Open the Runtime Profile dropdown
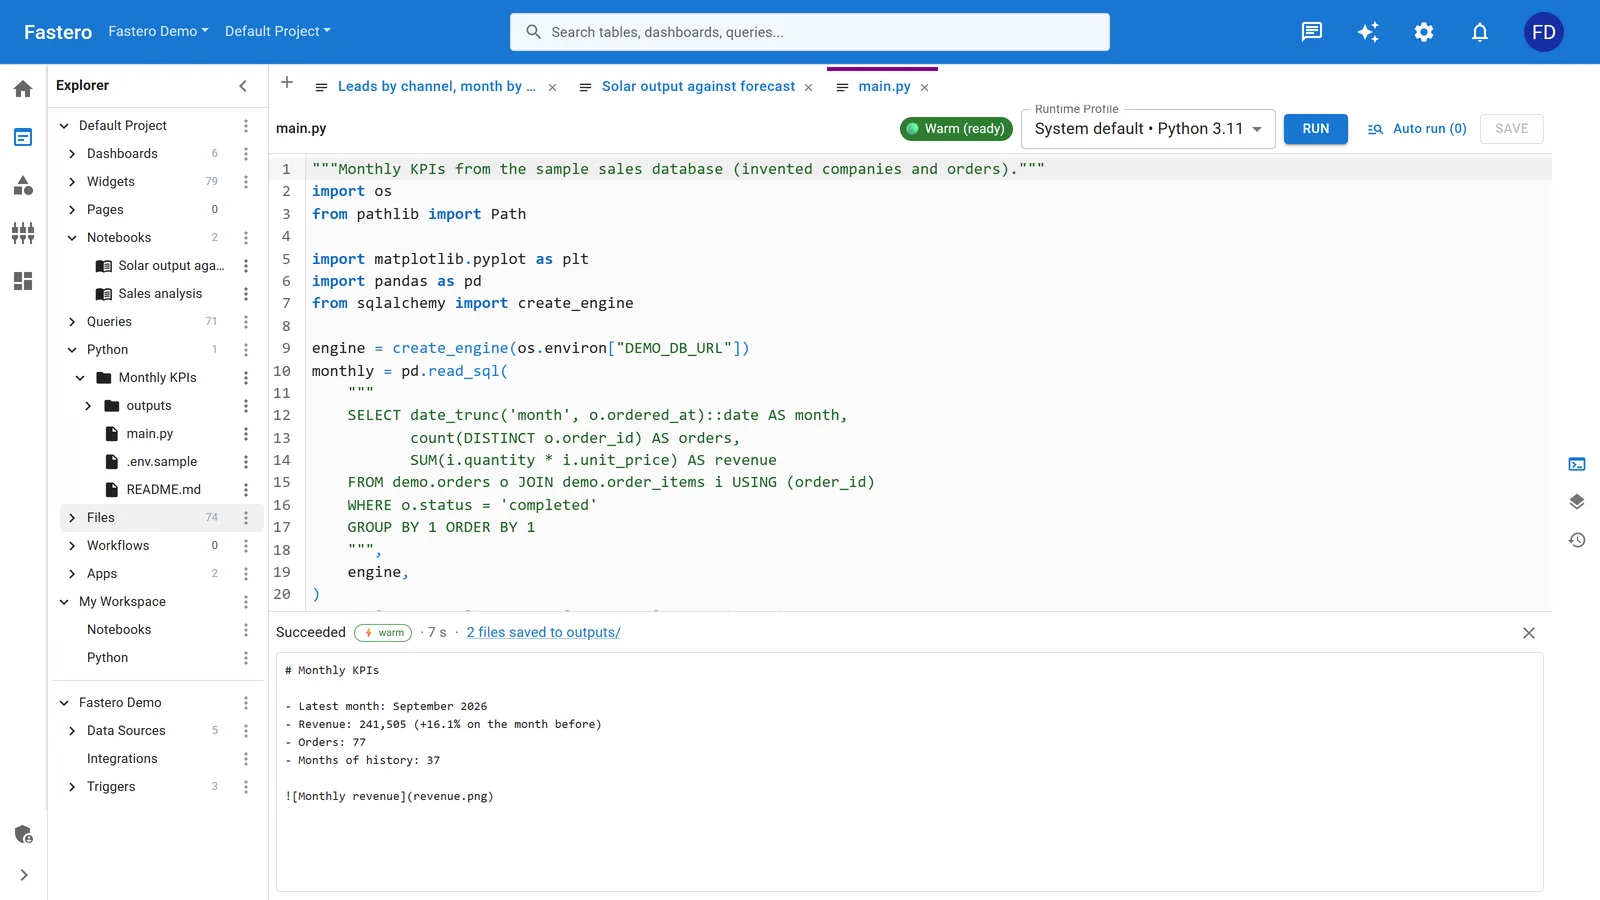The width and height of the screenshot is (1600, 900). coord(1148,129)
